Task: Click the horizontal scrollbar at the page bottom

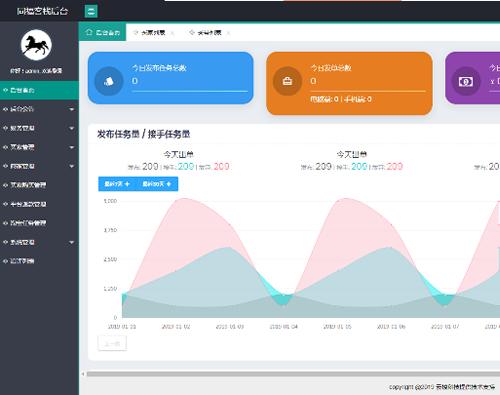Action: click(293, 374)
